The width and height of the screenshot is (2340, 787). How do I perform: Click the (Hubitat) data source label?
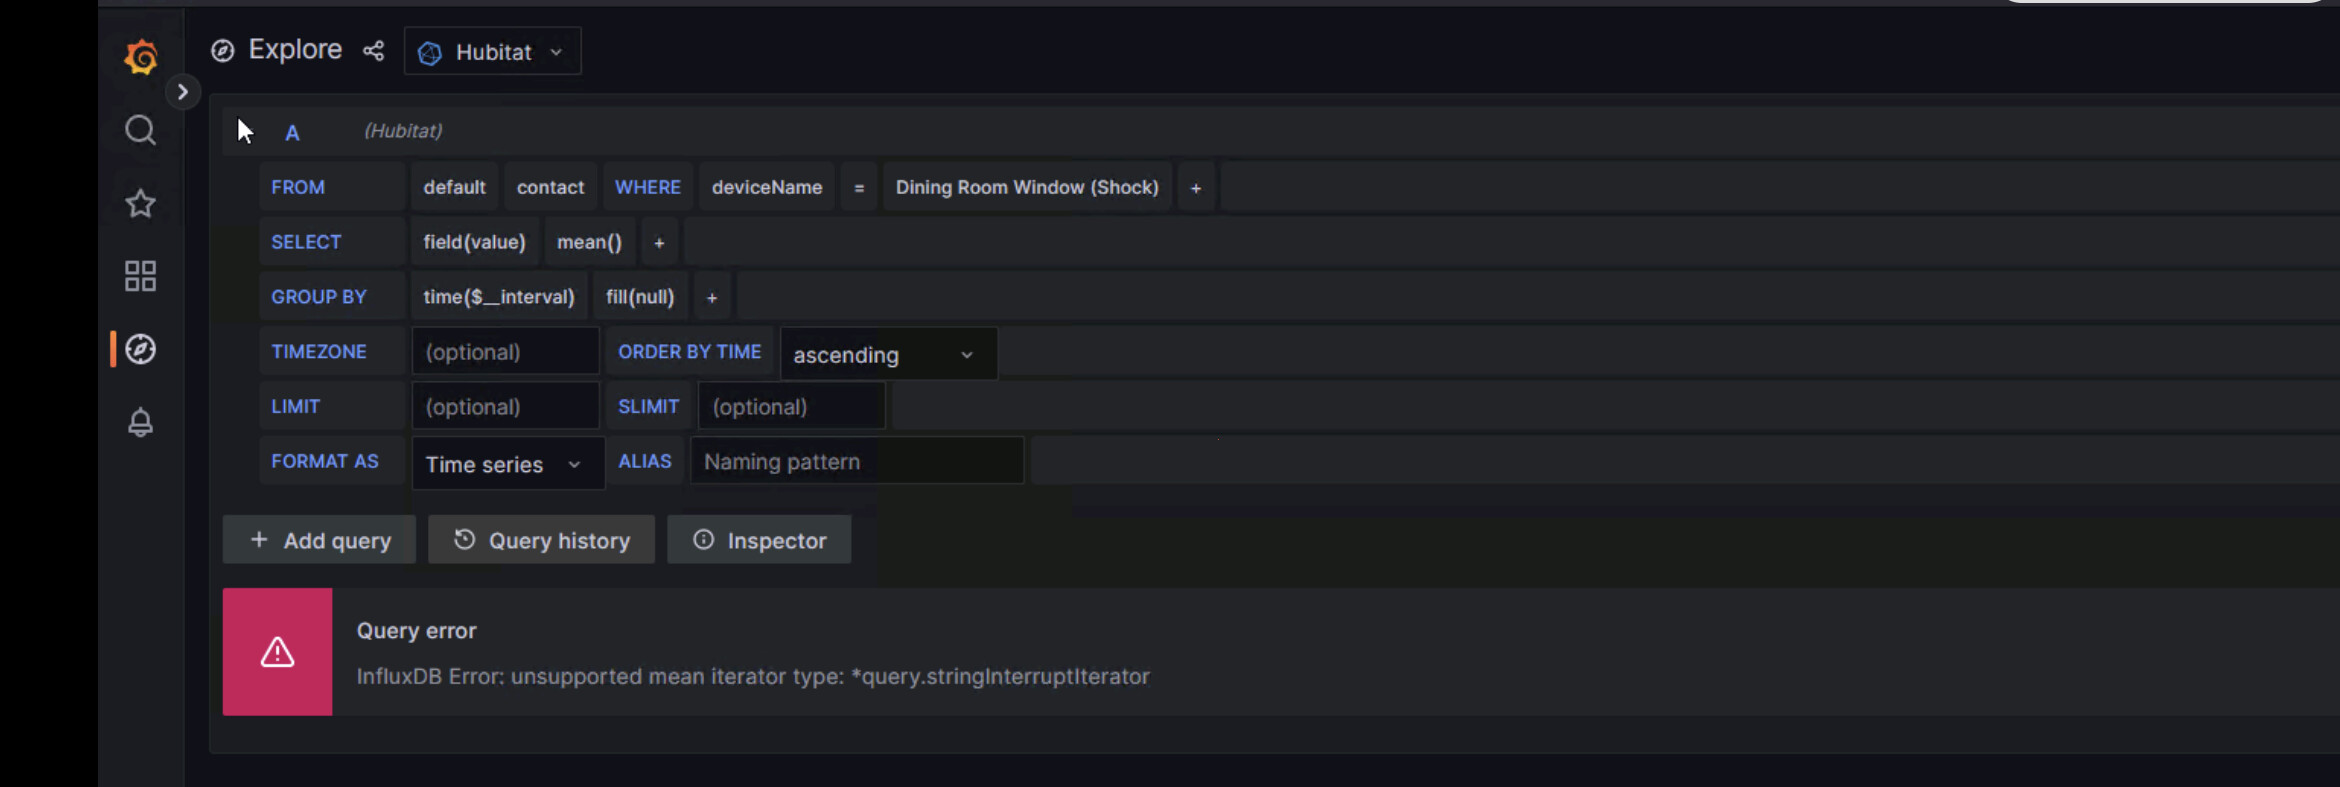click(x=403, y=131)
